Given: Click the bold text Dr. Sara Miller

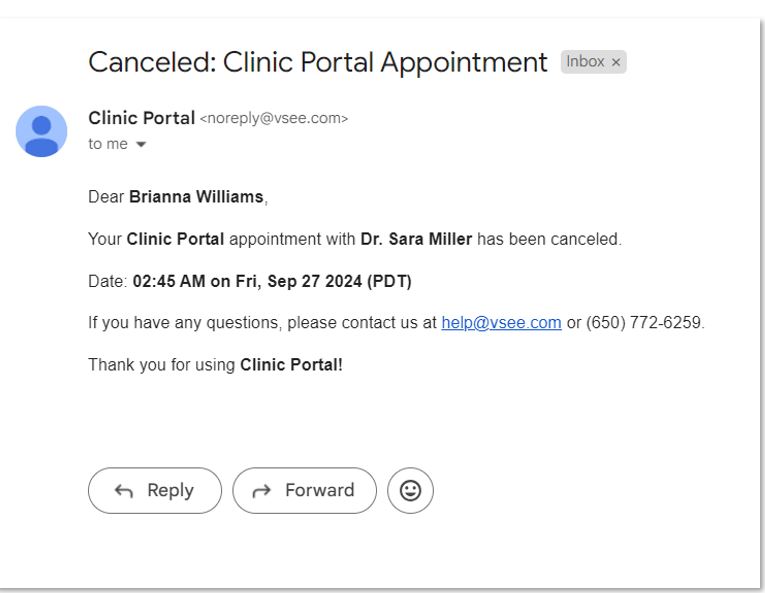Looking at the screenshot, I should [x=416, y=239].
